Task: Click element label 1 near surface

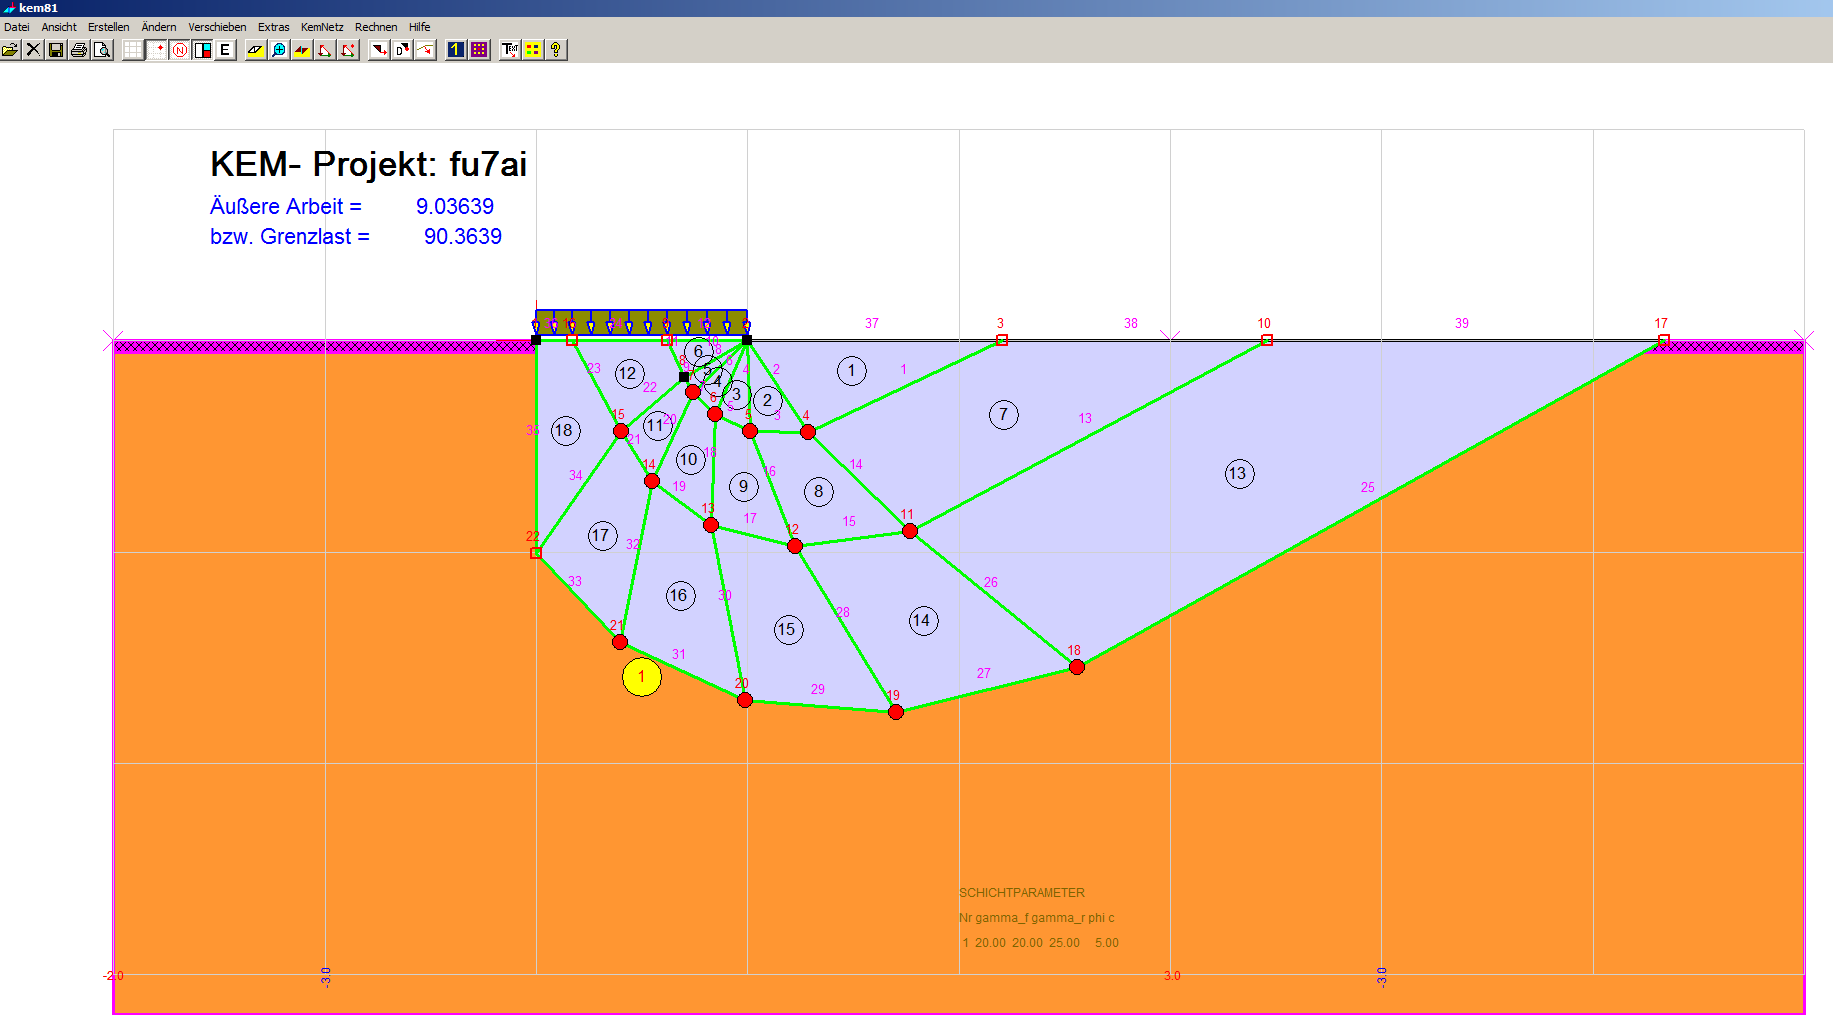Action: [x=852, y=371]
